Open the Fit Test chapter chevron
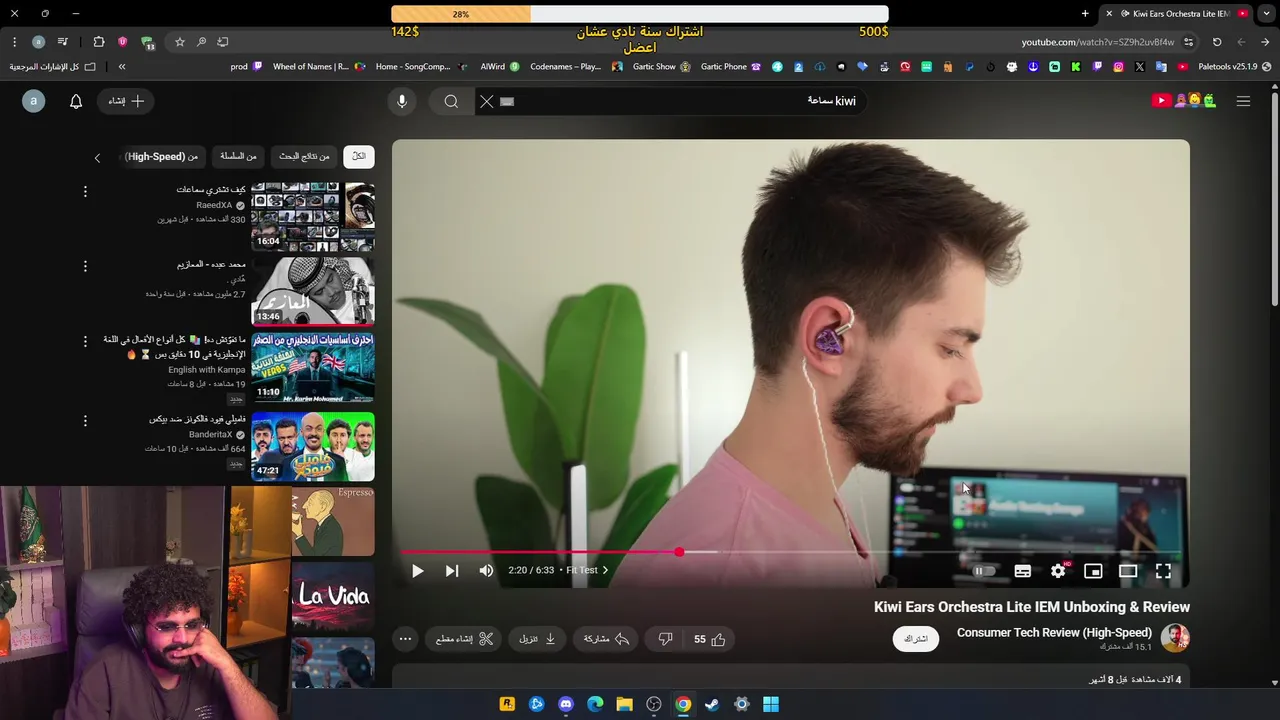Image resolution: width=1280 pixels, height=720 pixels. [x=605, y=570]
